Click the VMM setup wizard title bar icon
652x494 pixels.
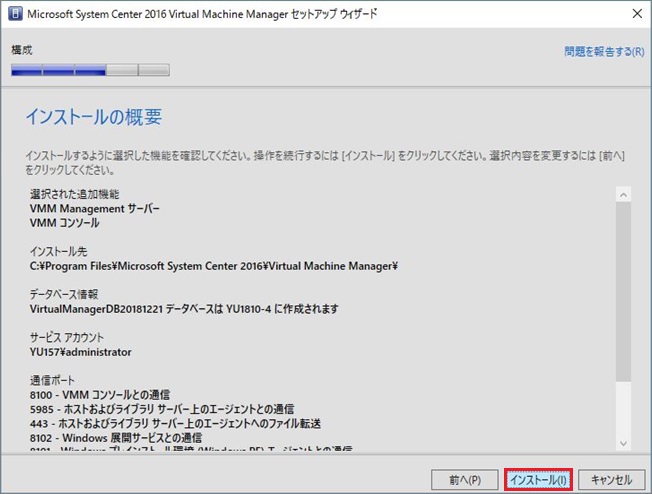point(14,15)
